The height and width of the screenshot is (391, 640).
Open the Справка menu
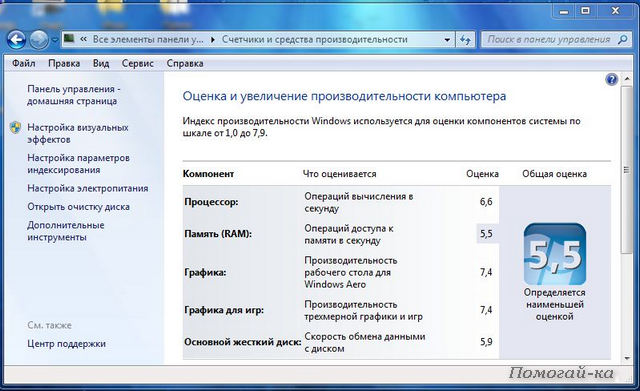185,63
